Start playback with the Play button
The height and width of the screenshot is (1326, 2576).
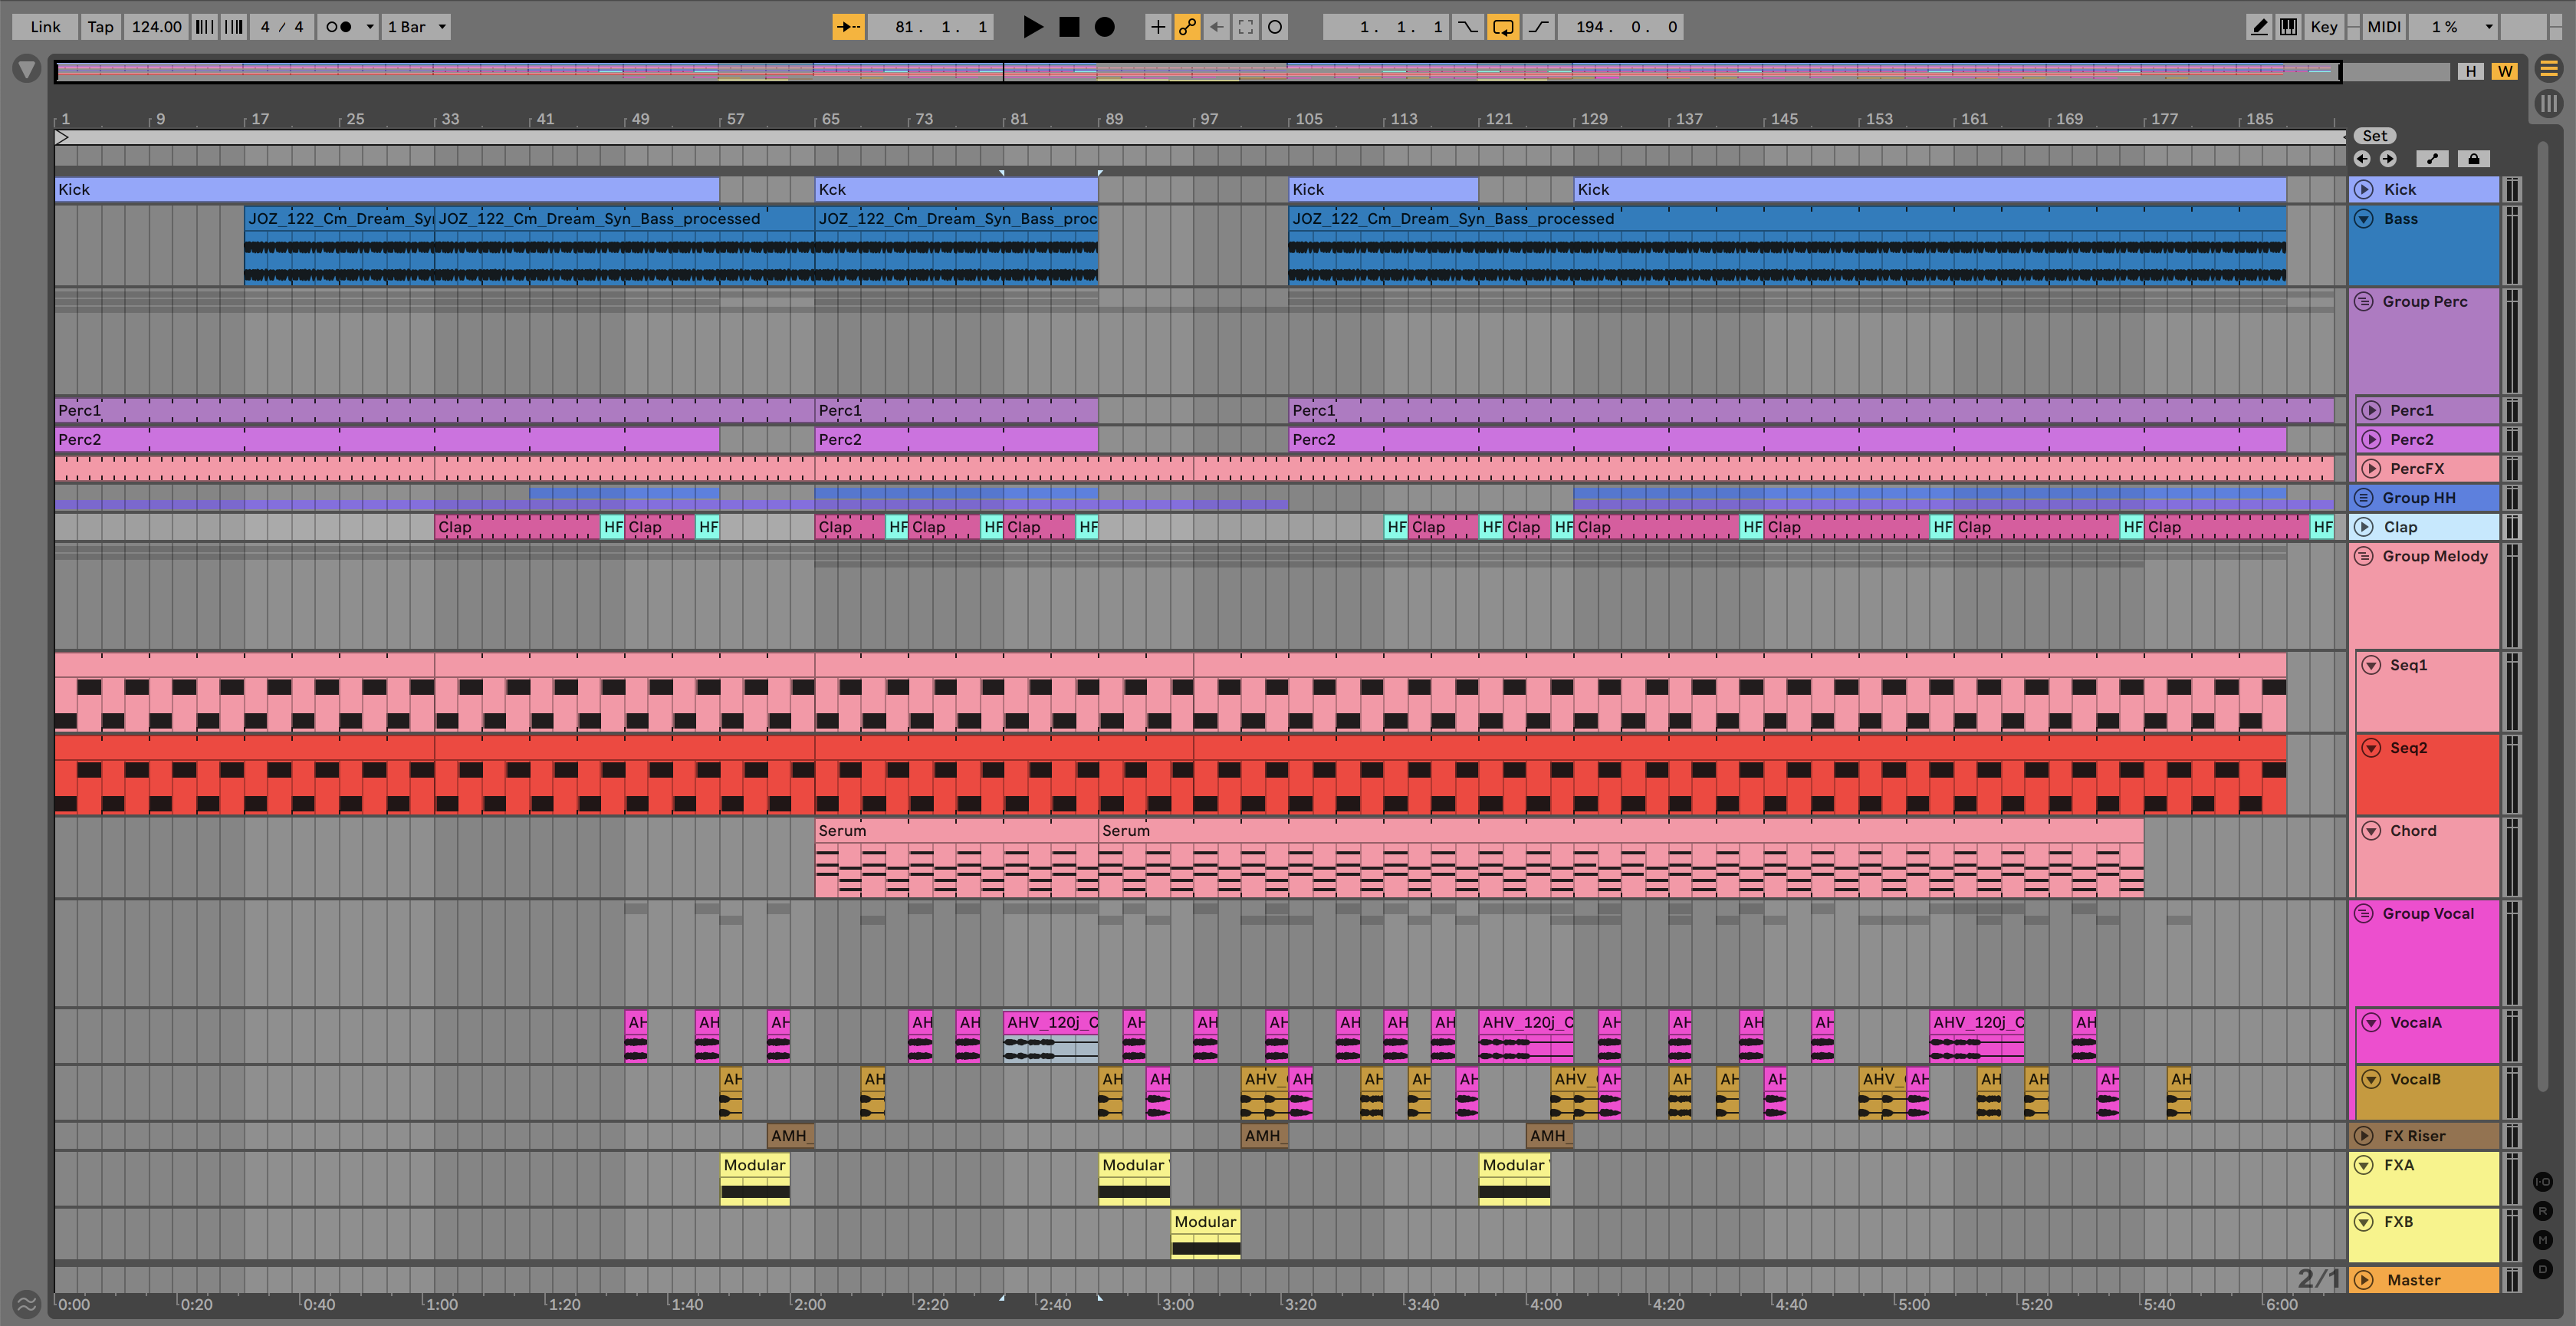point(1033,27)
